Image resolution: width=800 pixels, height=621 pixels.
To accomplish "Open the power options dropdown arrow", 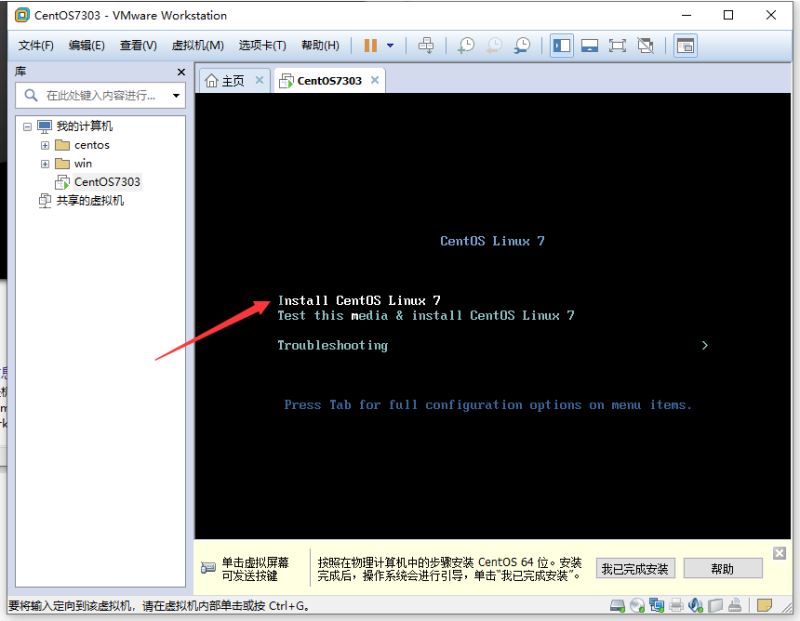I will (390, 45).
